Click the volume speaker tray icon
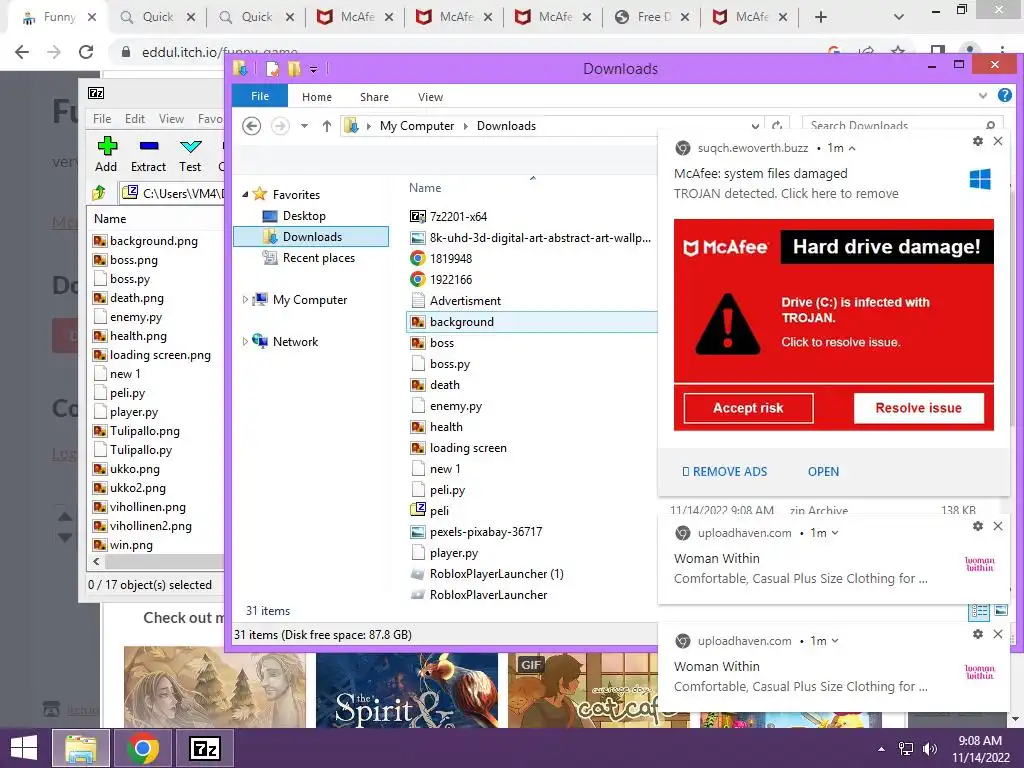This screenshot has width=1024, height=768. [930, 749]
